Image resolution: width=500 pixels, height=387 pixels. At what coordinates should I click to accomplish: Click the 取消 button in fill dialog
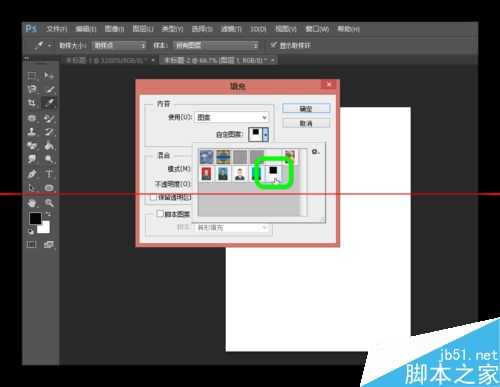[306, 123]
